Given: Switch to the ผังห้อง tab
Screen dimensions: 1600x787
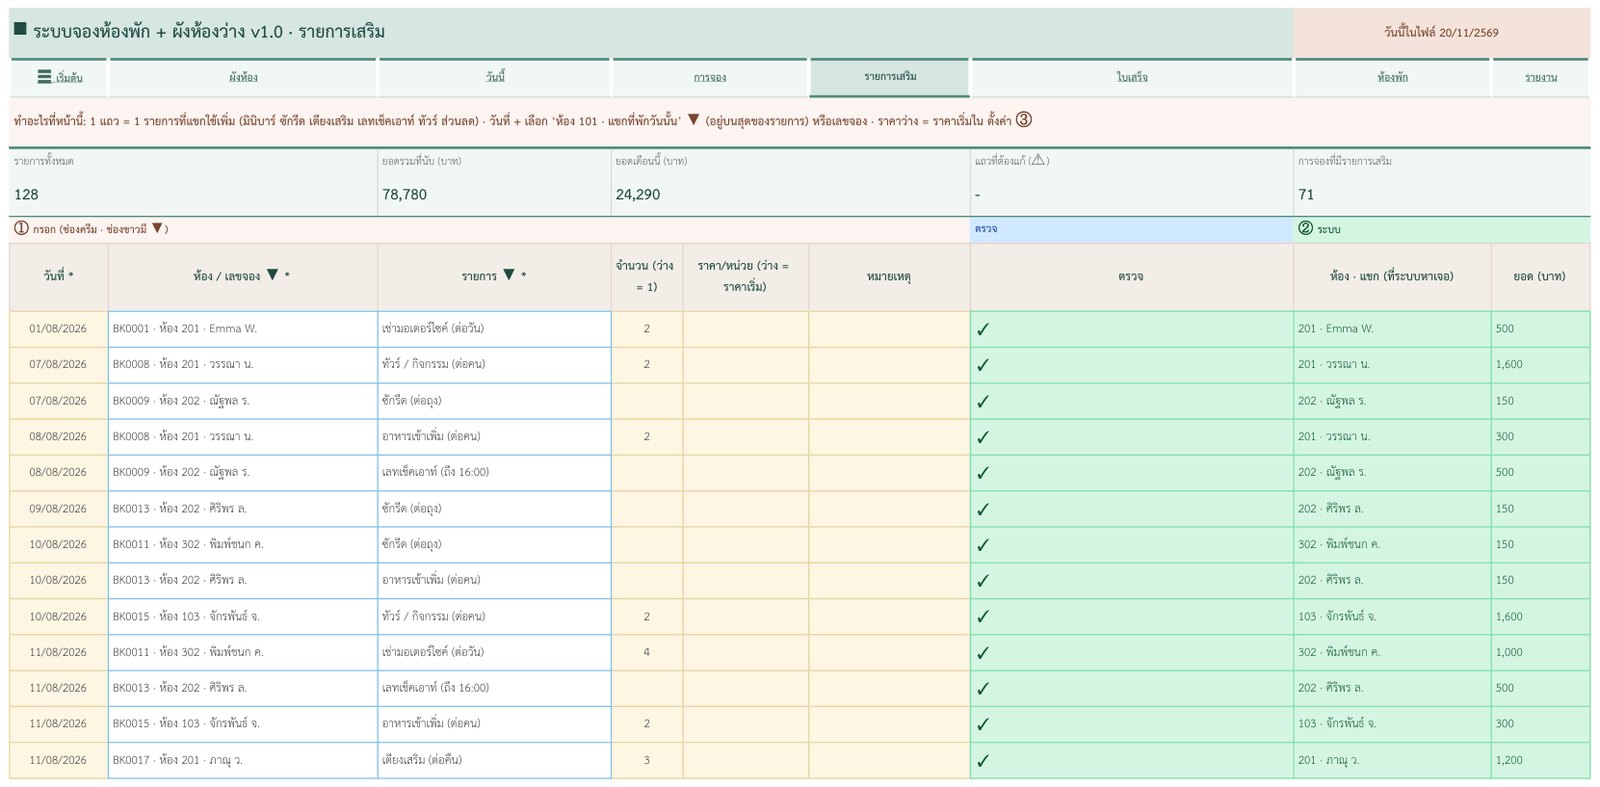Looking at the screenshot, I should 243,77.
